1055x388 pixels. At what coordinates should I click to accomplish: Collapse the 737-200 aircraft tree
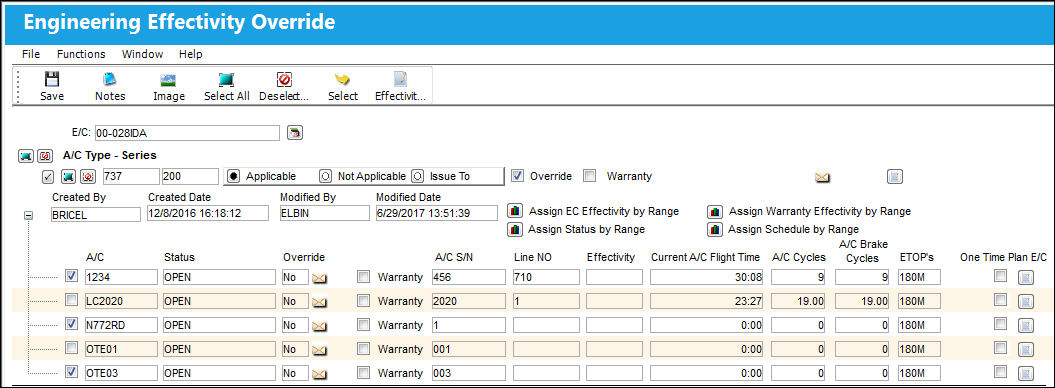[29, 216]
